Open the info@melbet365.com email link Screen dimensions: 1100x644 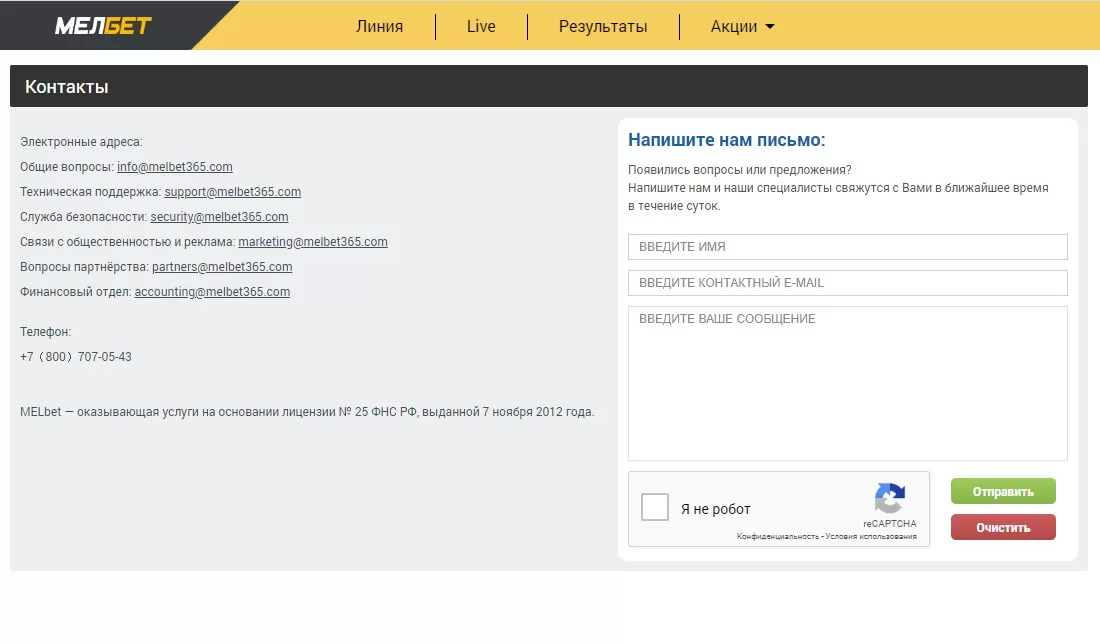pyautogui.click(x=174, y=166)
